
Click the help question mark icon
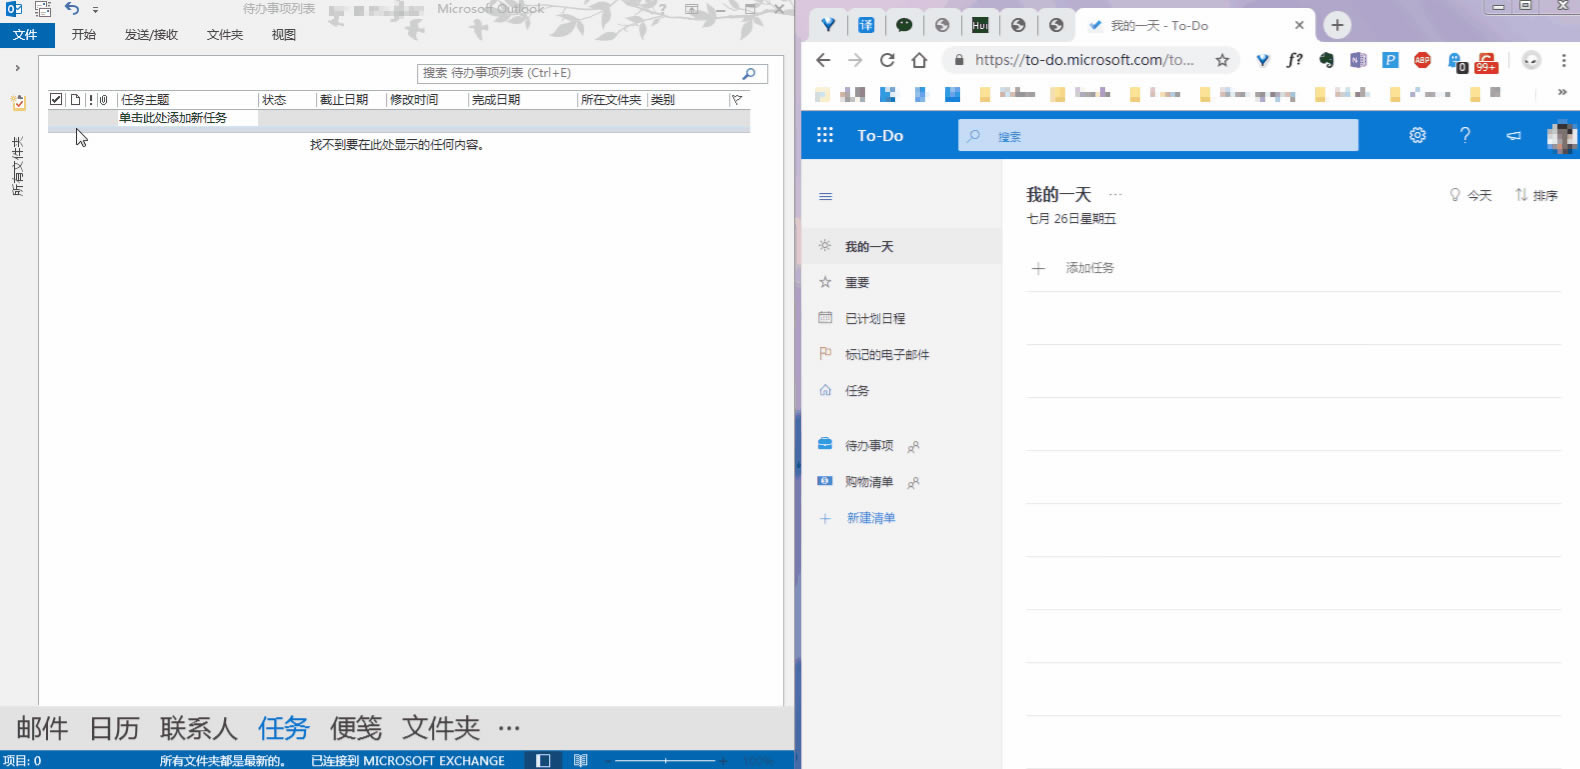[1465, 135]
